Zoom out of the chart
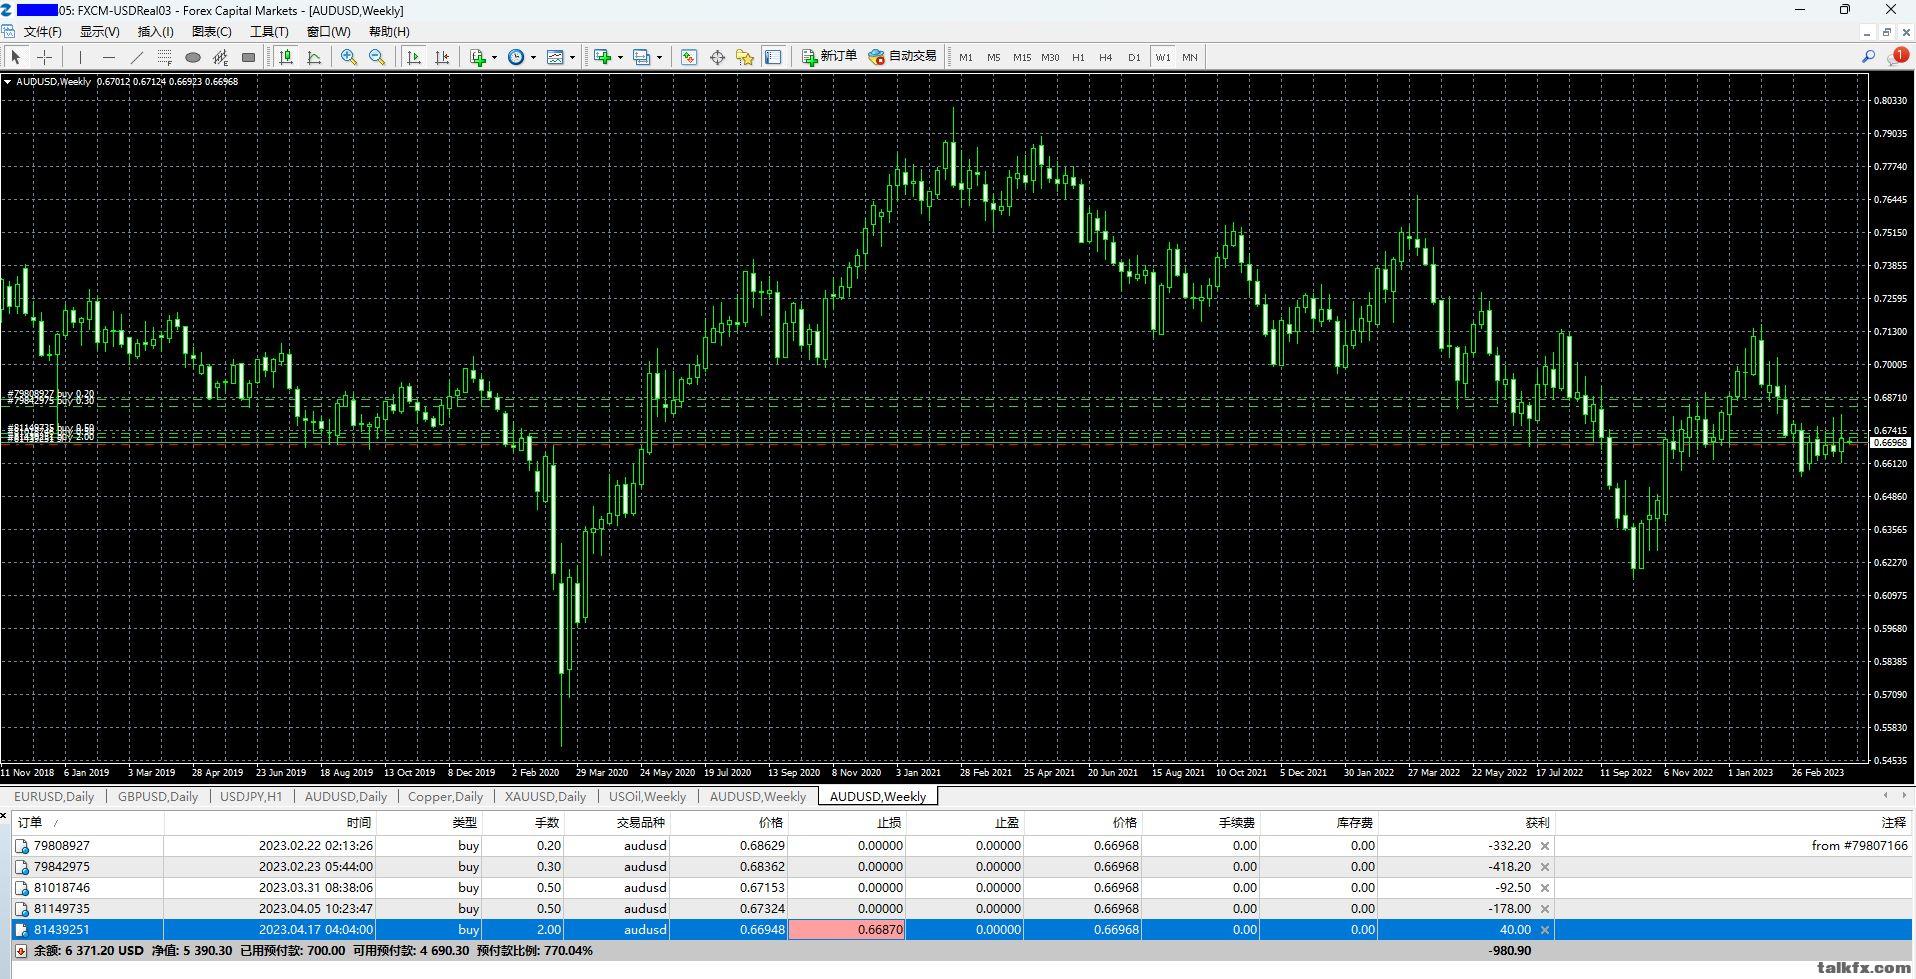This screenshot has width=1916, height=979. point(377,57)
